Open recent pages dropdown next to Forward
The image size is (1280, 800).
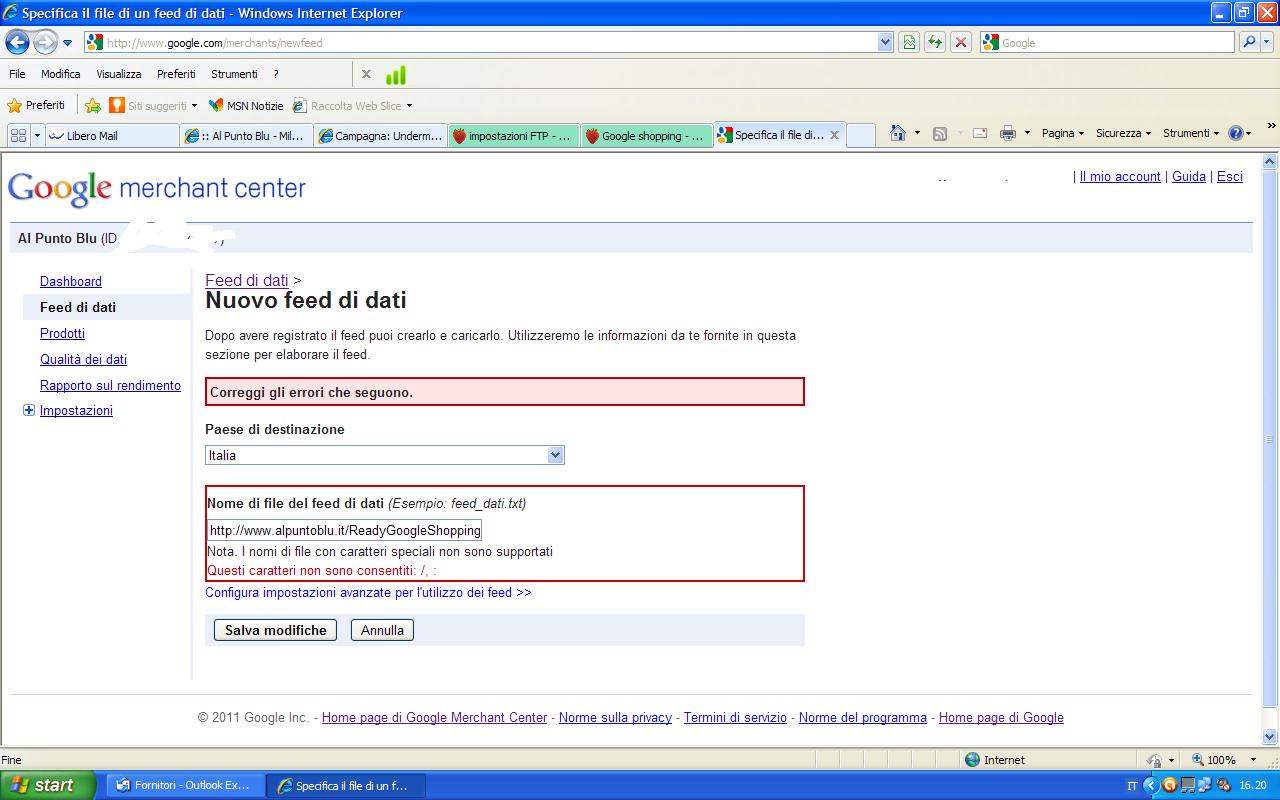click(68, 43)
